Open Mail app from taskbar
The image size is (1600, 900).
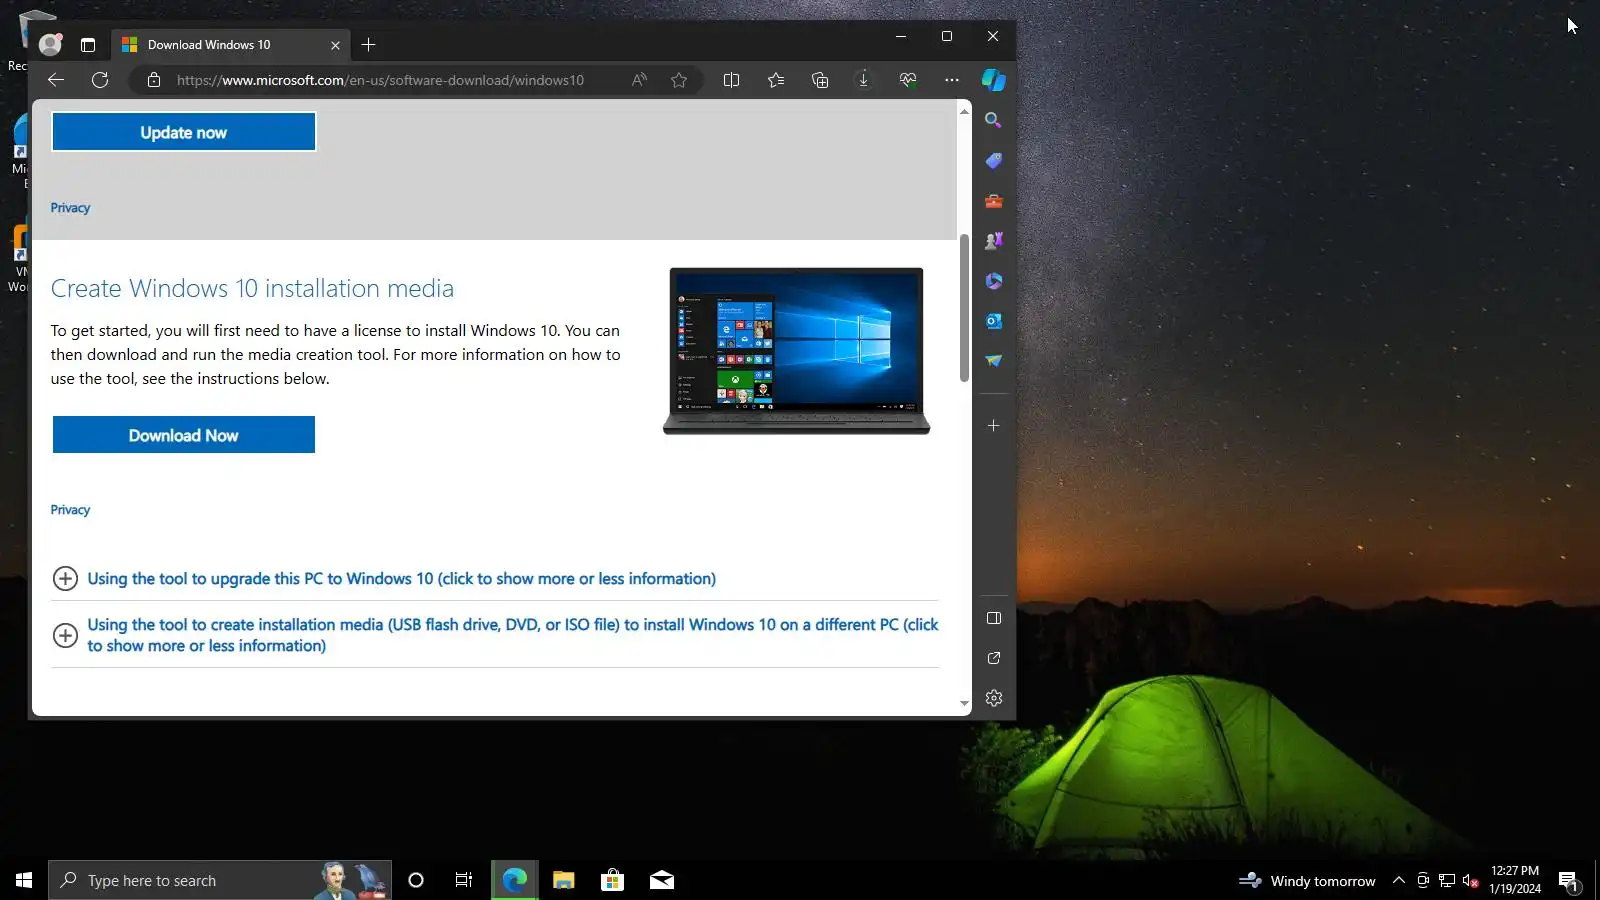662,880
